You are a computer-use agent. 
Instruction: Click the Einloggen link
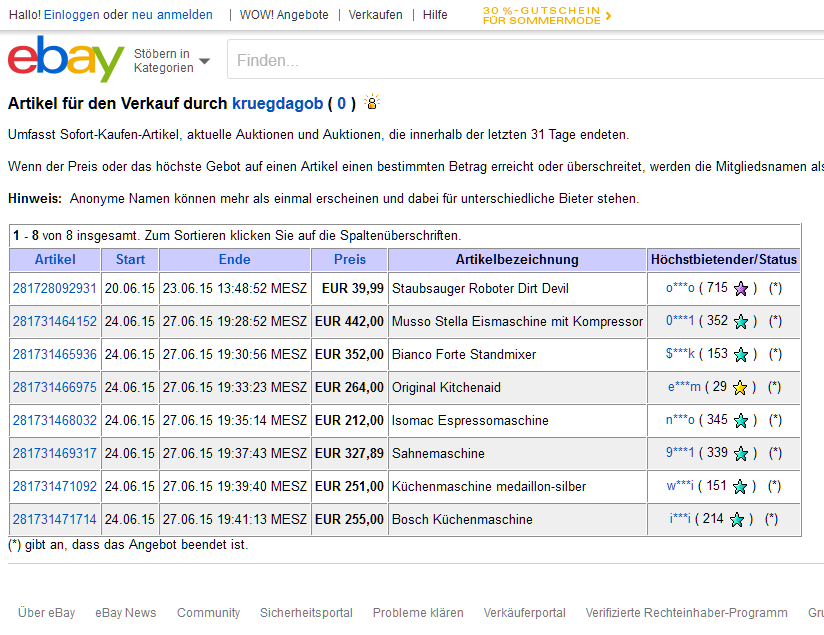click(x=71, y=15)
